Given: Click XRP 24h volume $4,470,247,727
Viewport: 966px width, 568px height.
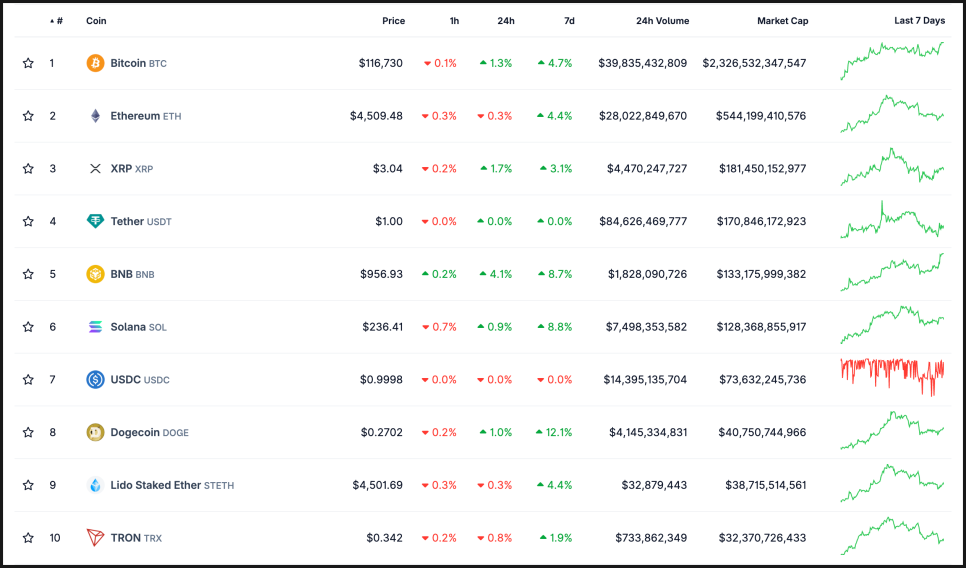Looking at the screenshot, I should click(647, 168).
